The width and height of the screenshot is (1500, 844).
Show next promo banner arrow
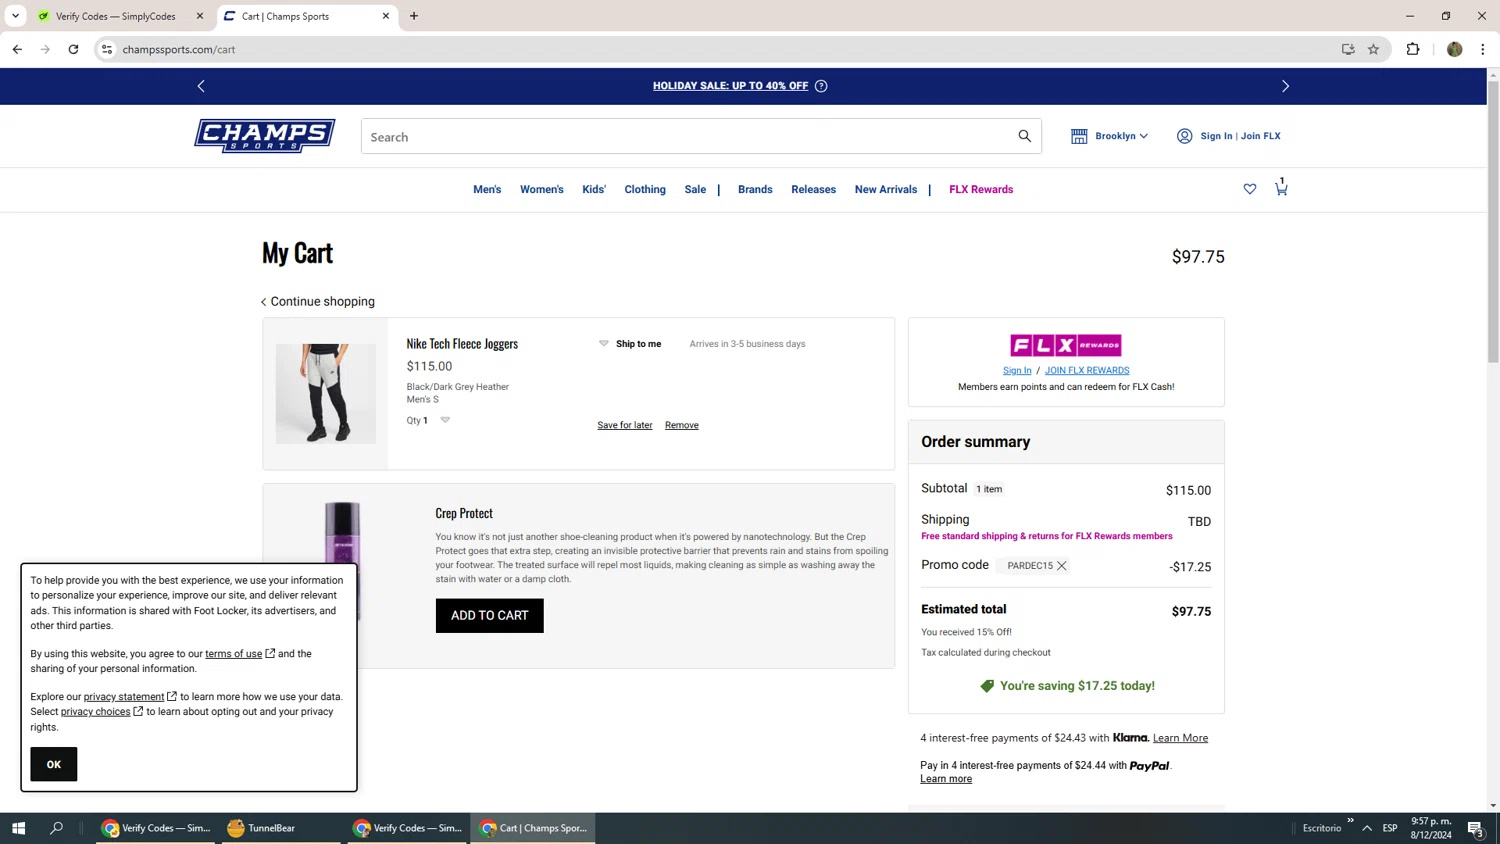pyautogui.click(x=1286, y=86)
